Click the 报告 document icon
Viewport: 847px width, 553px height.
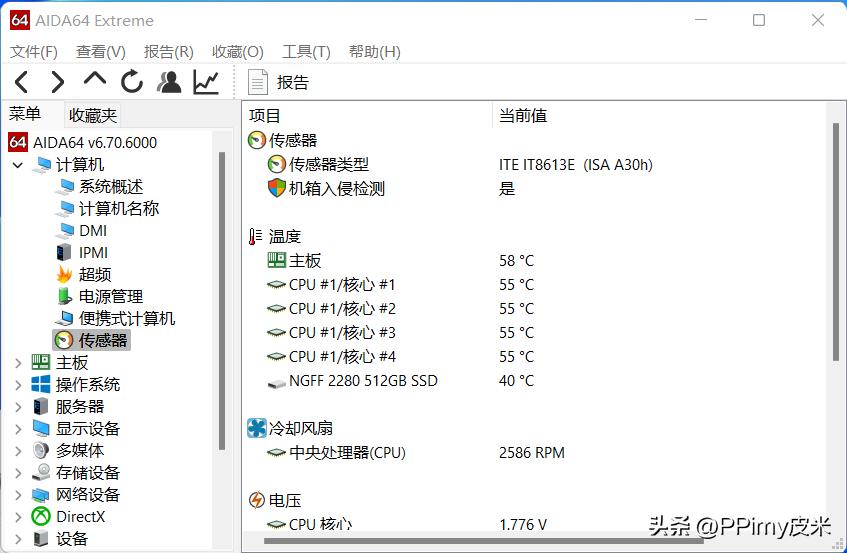click(x=258, y=82)
